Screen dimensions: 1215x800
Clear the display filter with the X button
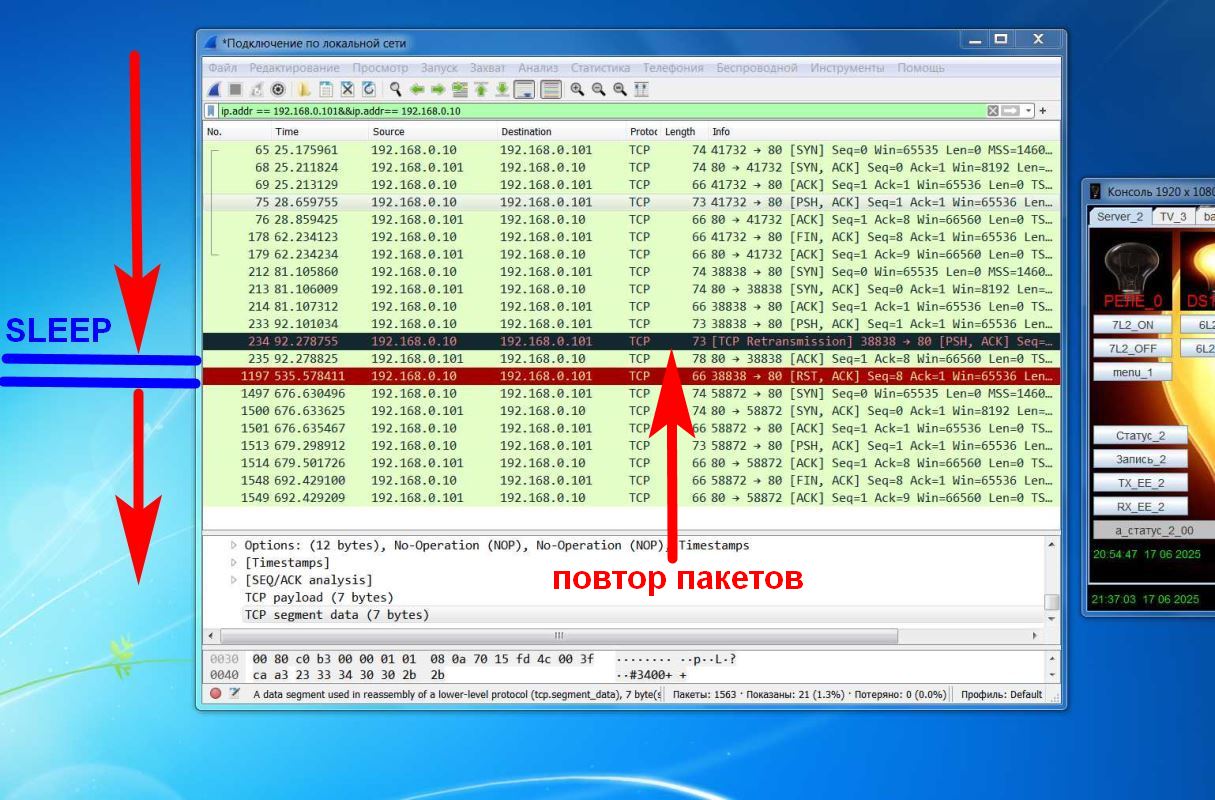pyautogui.click(x=992, y=111)
